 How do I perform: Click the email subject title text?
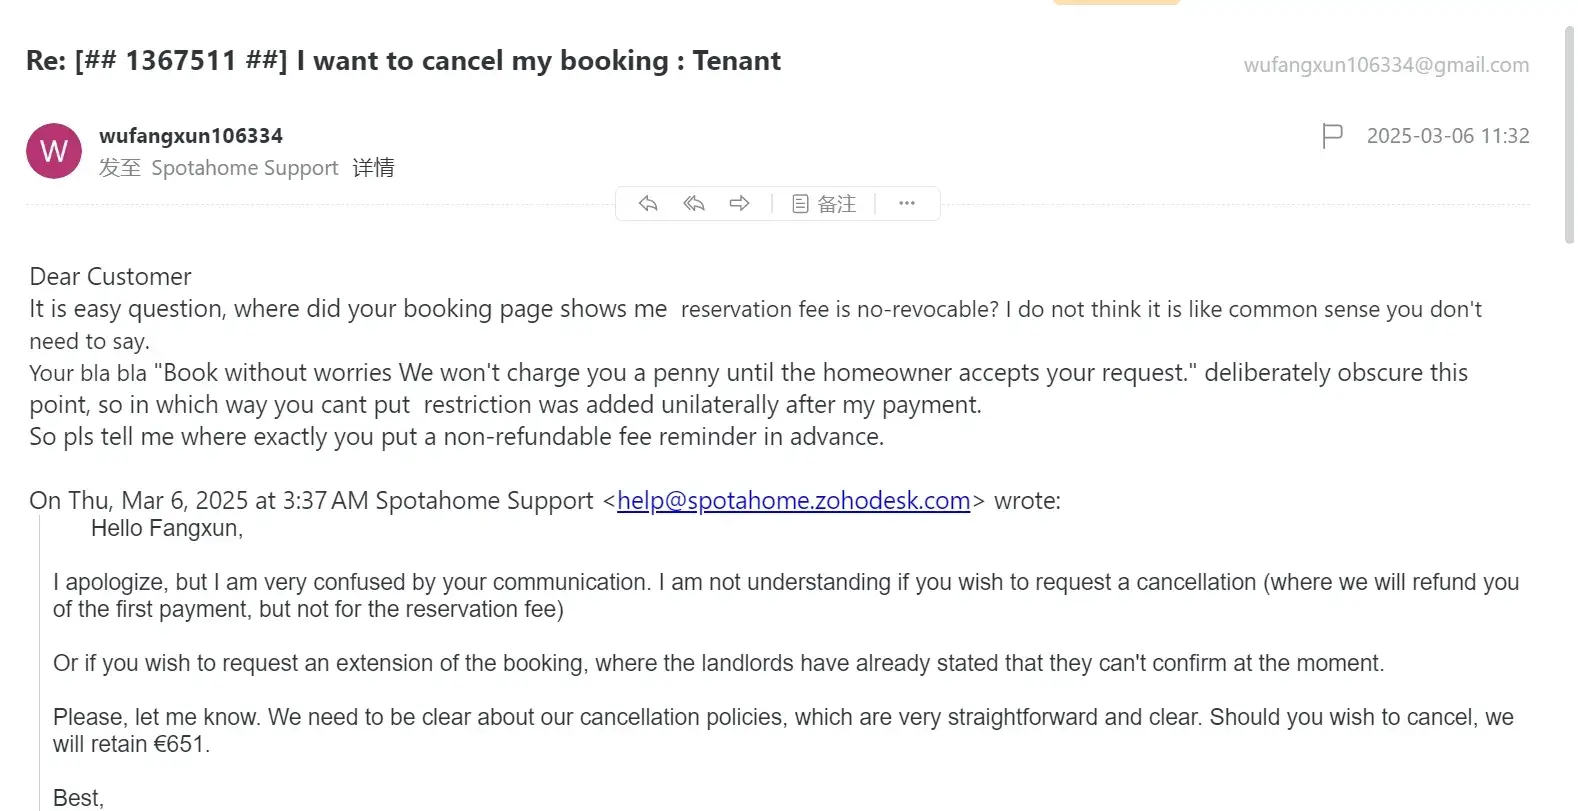403,61
